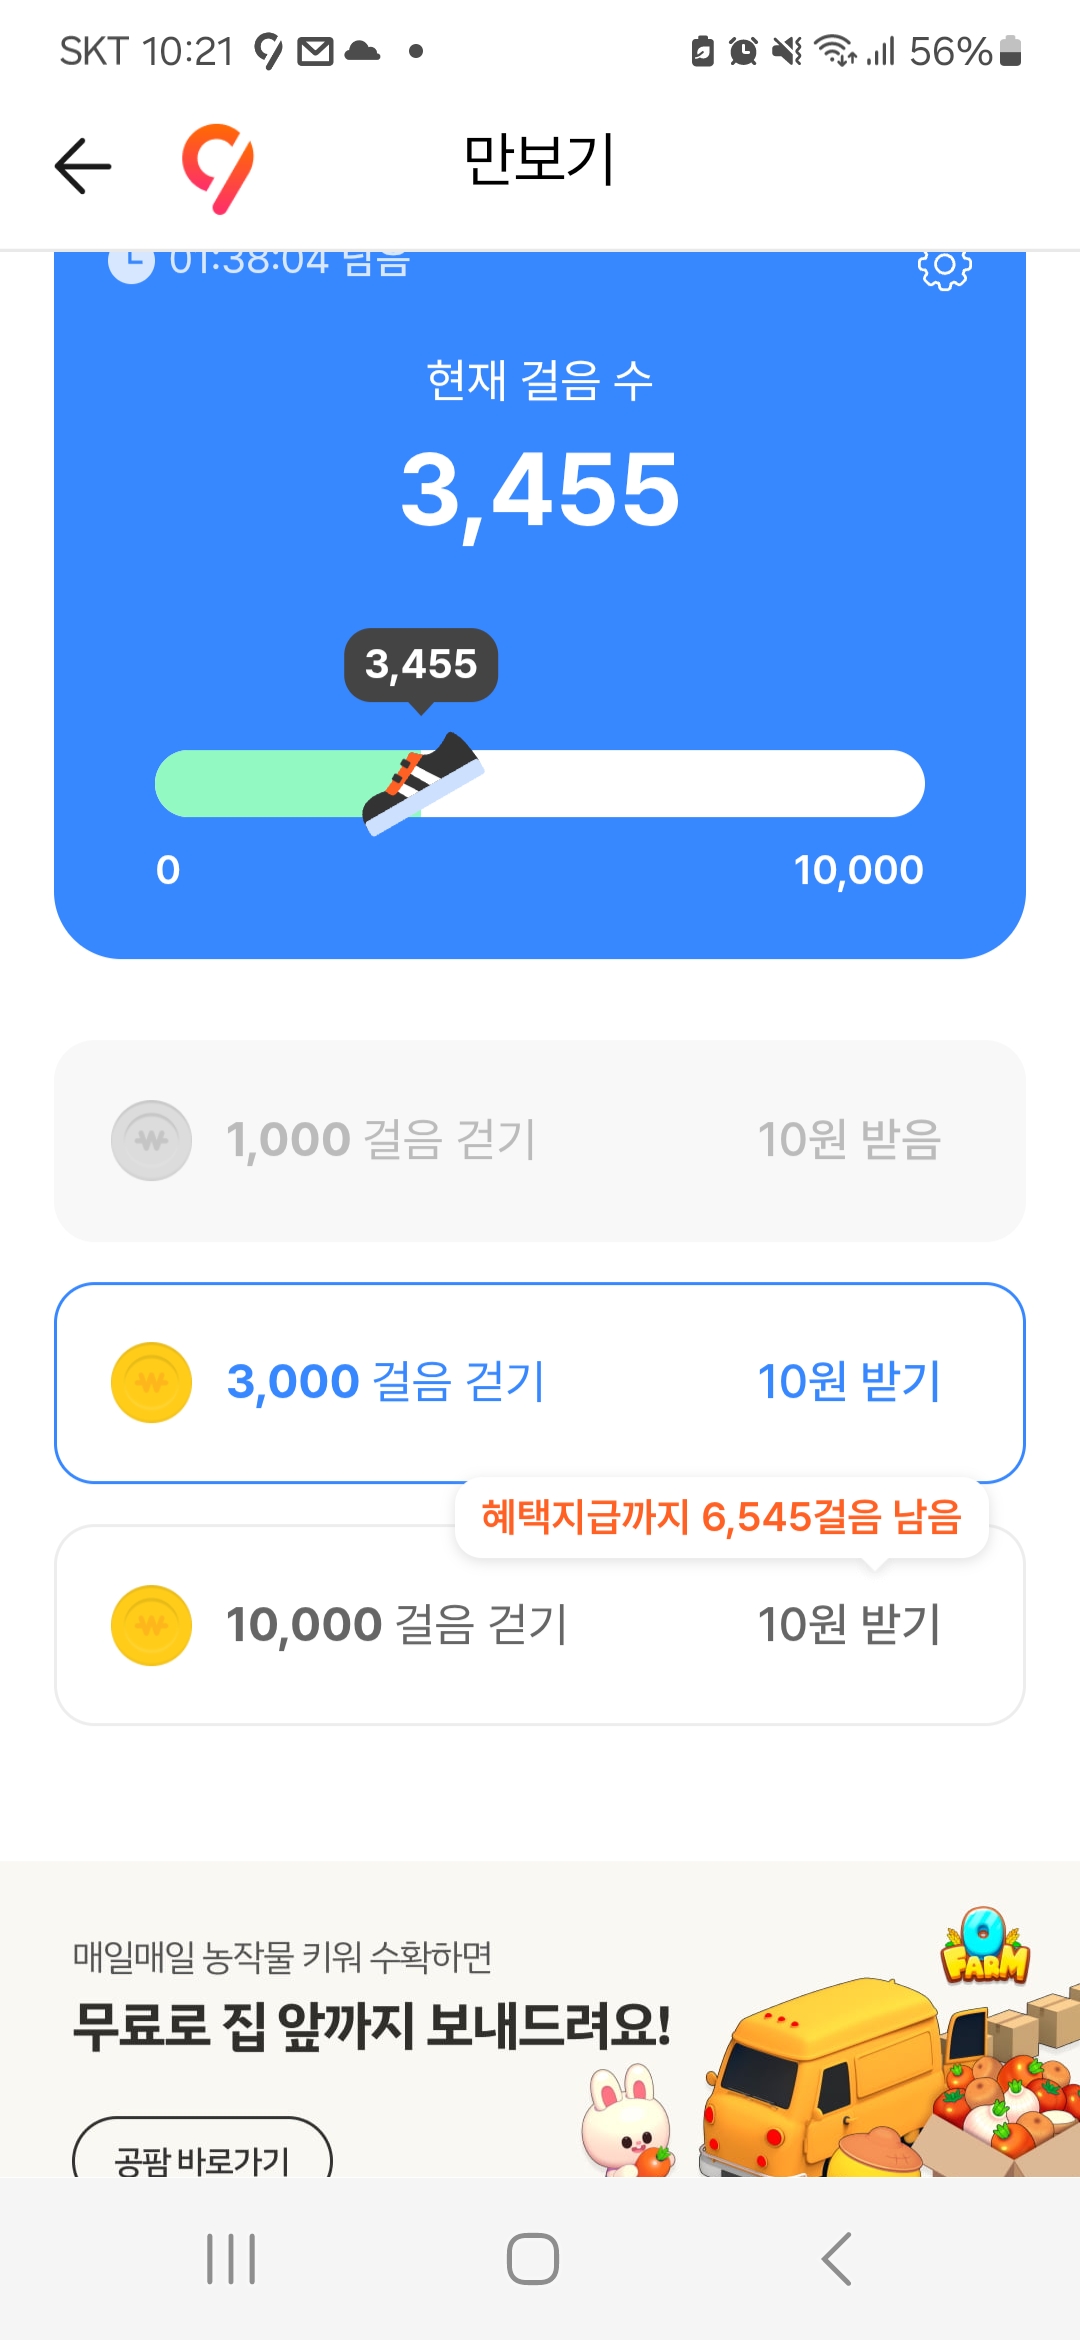Tap 10원 받기 for 10,000 steps
The width and height of the screenshot is (1080, 2340).
(x=849, y=1625)
